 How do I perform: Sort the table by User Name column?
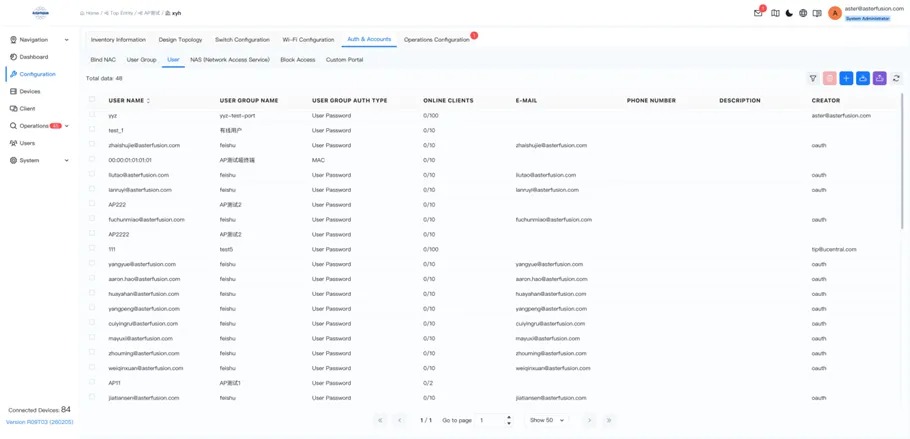point(148,101)
